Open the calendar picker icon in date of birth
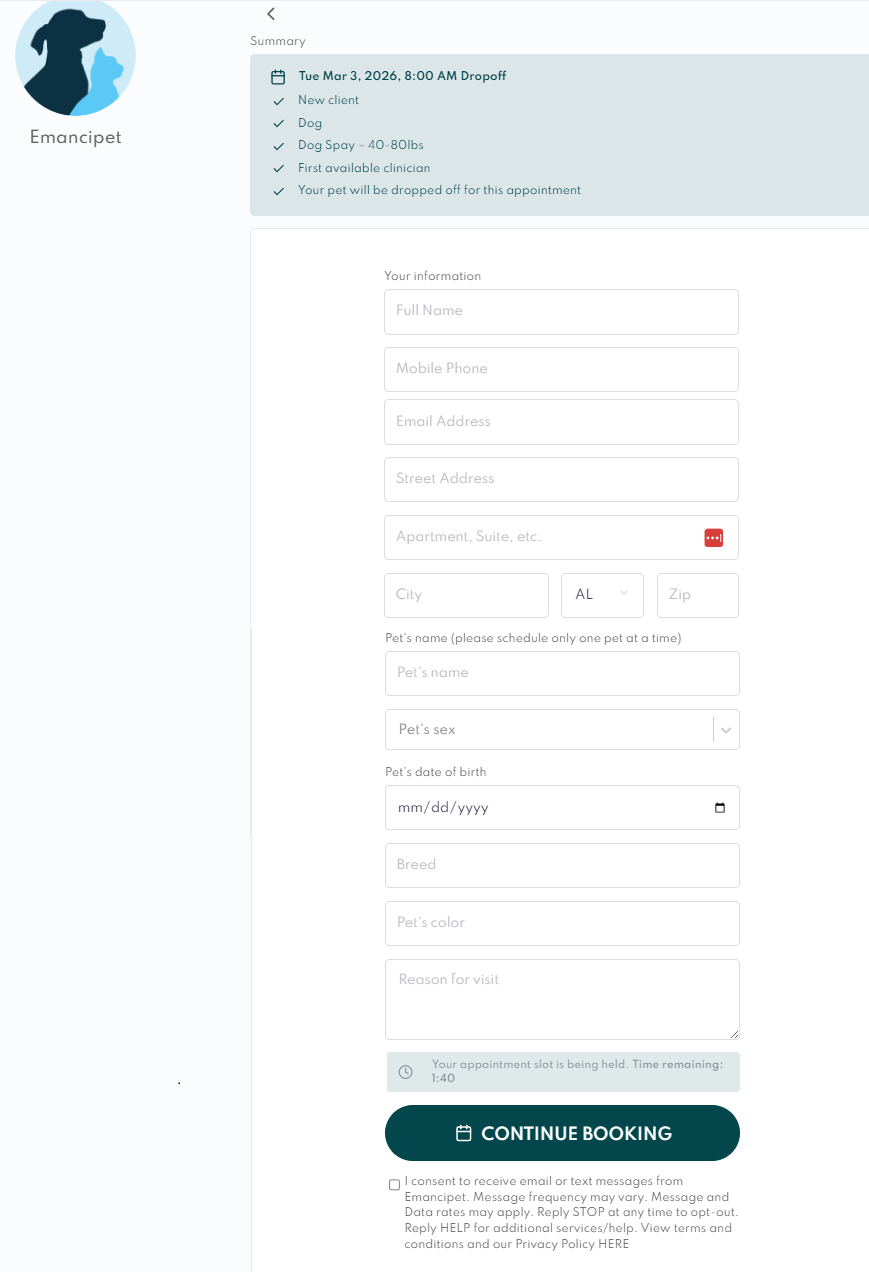The image size is (869, 1272). pyautogui.click(x=720, y=808)
